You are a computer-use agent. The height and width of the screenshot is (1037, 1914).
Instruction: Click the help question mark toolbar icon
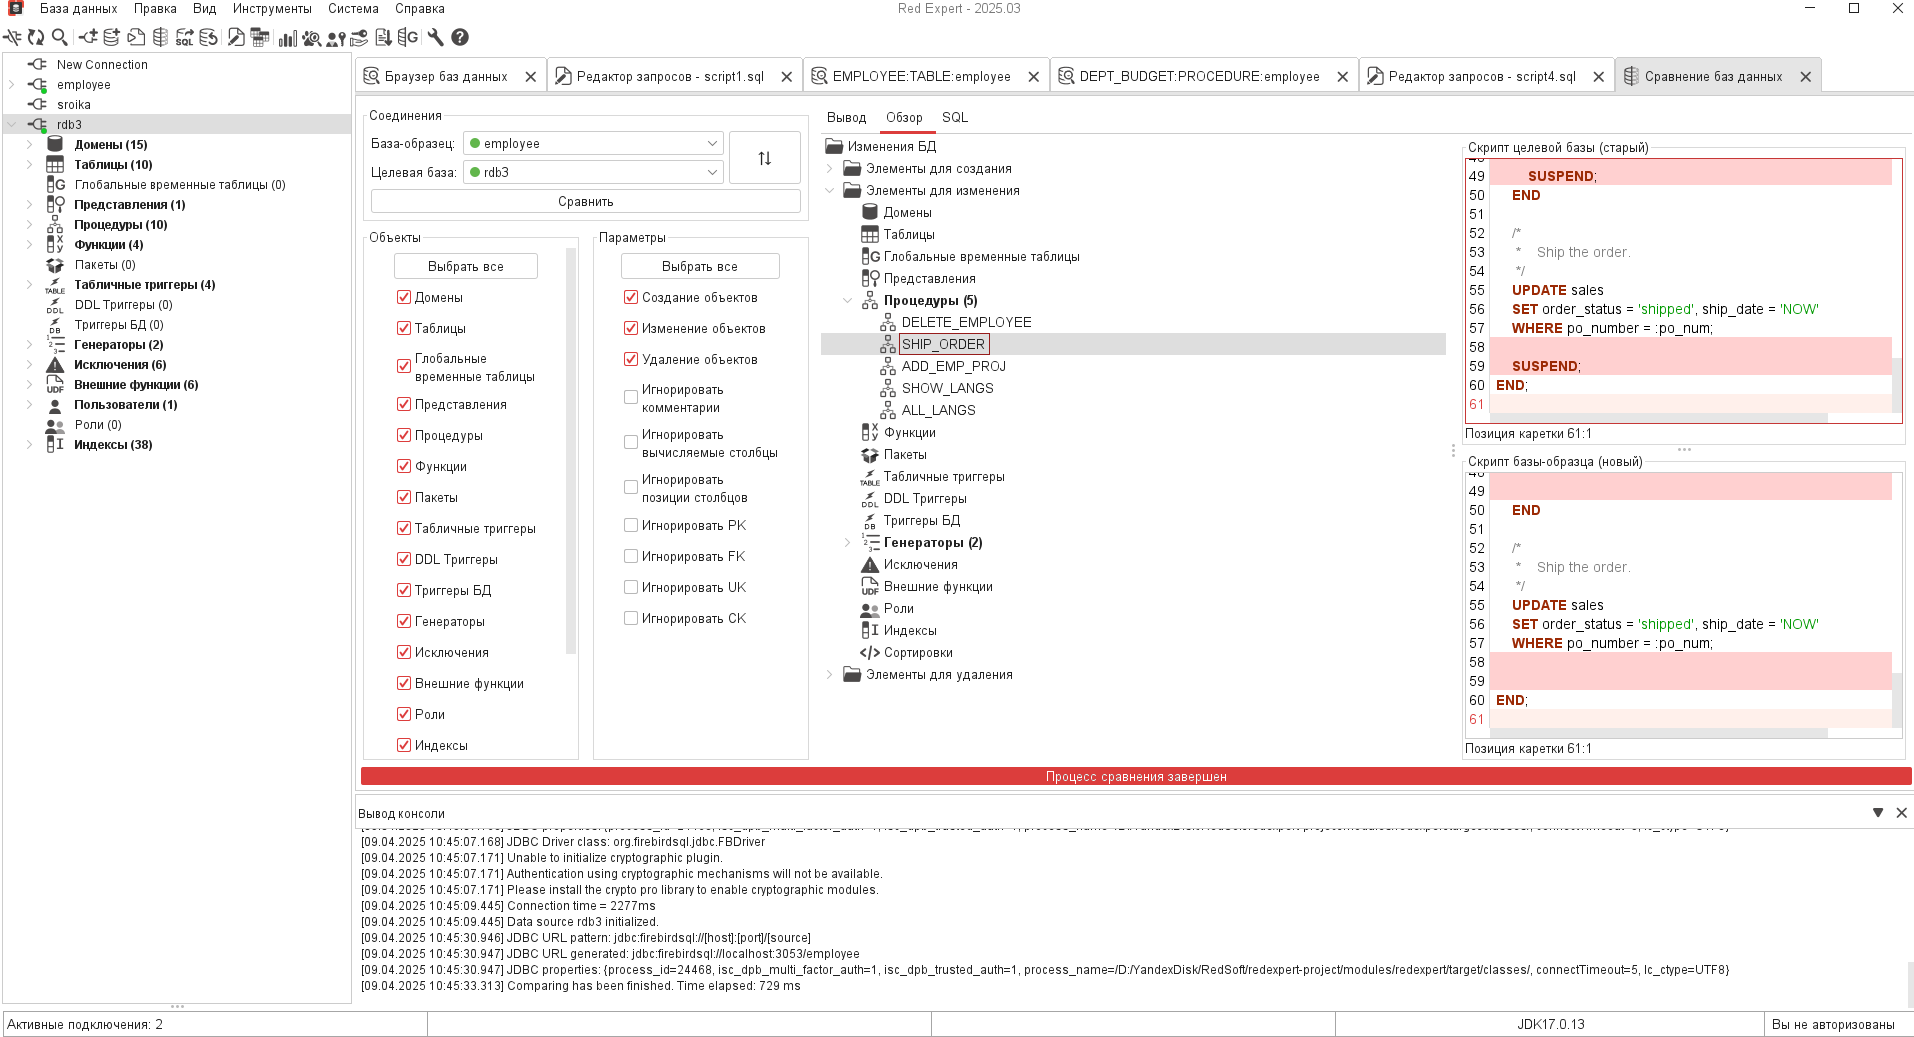click(x=460, y=37)
